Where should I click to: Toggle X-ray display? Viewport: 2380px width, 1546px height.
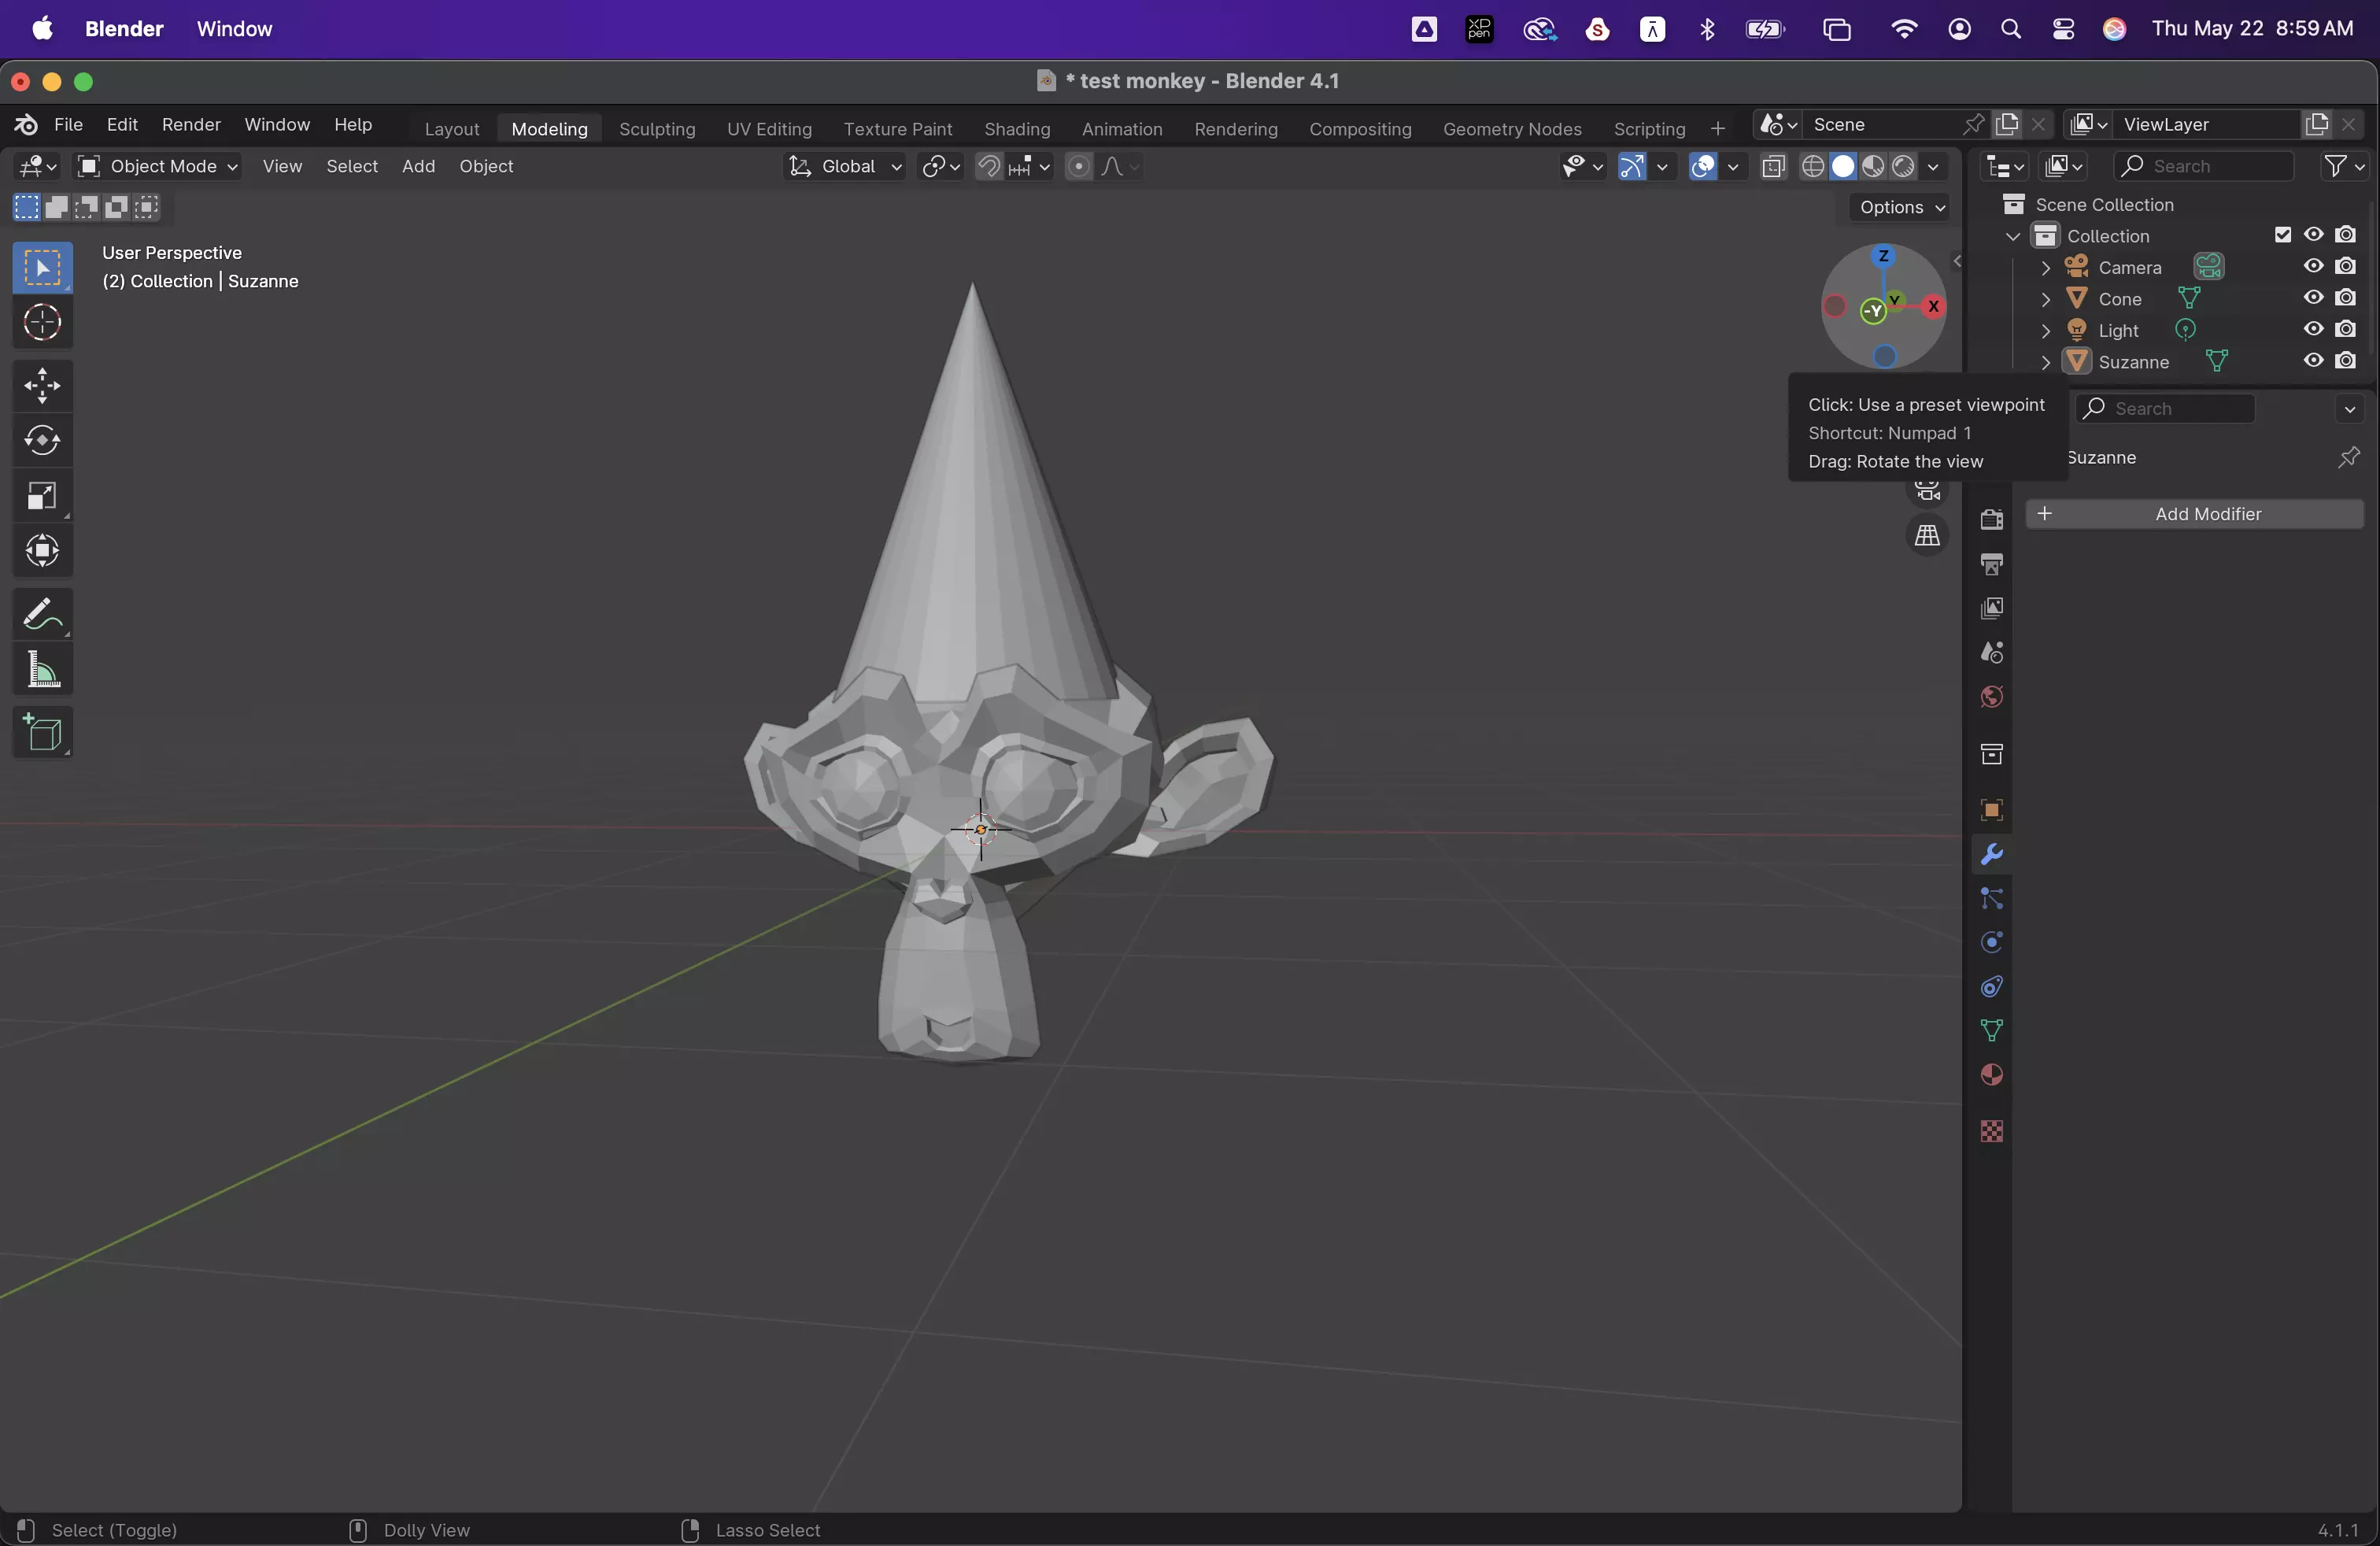tap(1773, 166)
